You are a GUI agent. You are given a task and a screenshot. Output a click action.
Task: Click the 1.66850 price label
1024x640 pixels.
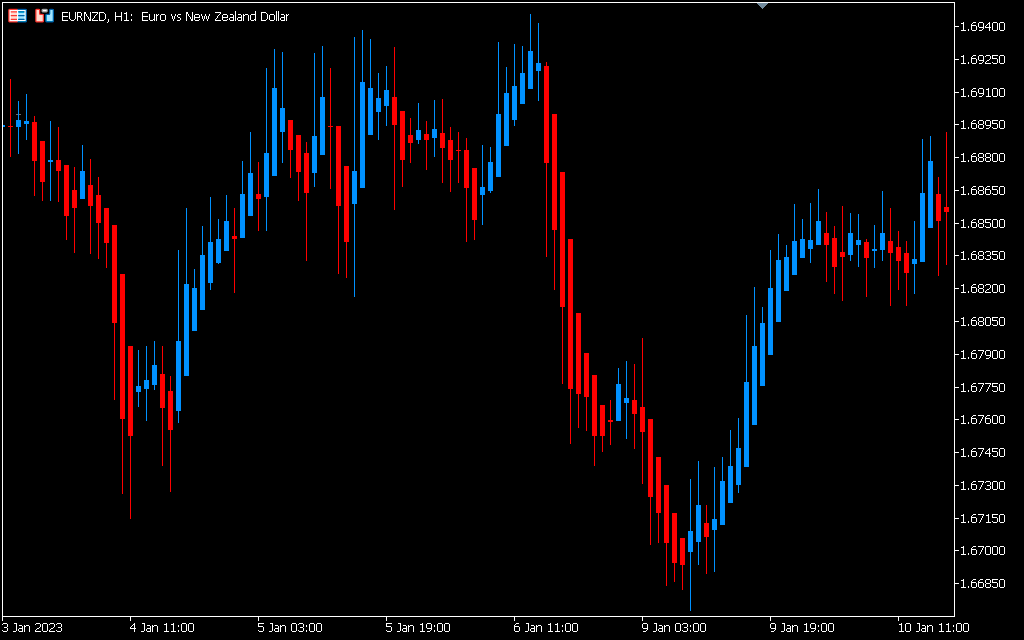coord(982,583)
